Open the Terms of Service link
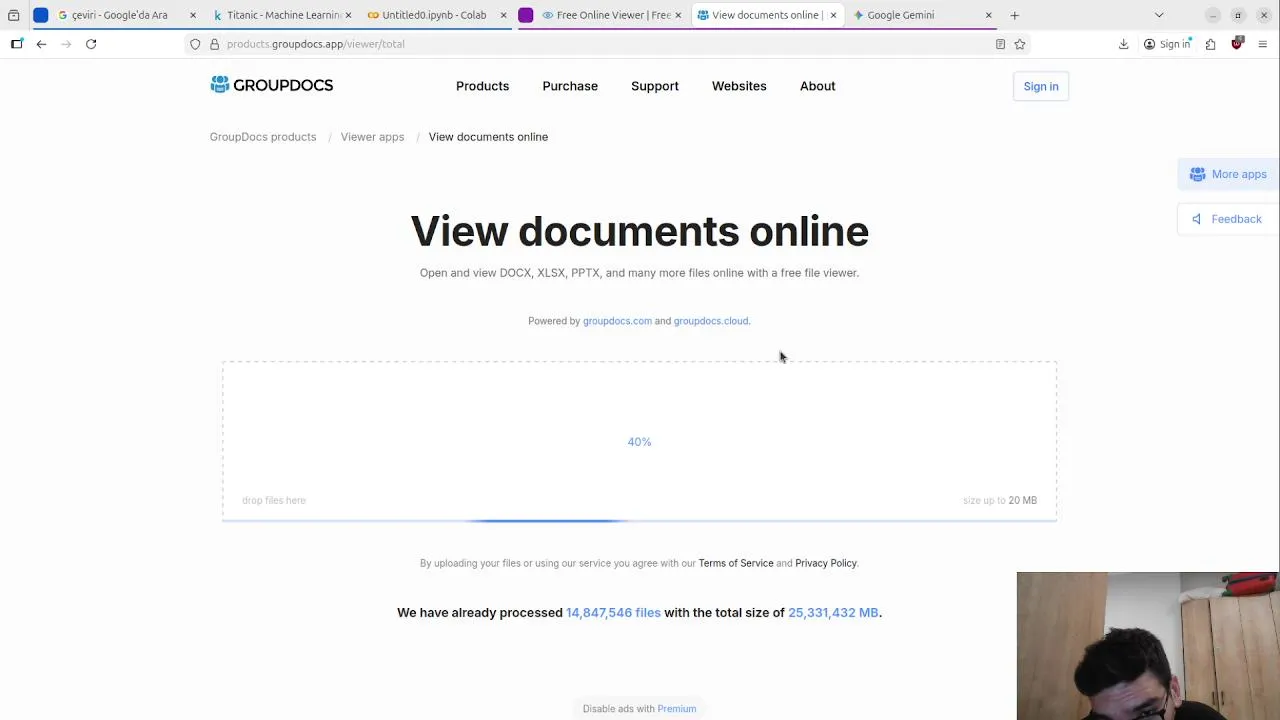The width and height of the screenshot is (1280, 720). click(736, 563)
